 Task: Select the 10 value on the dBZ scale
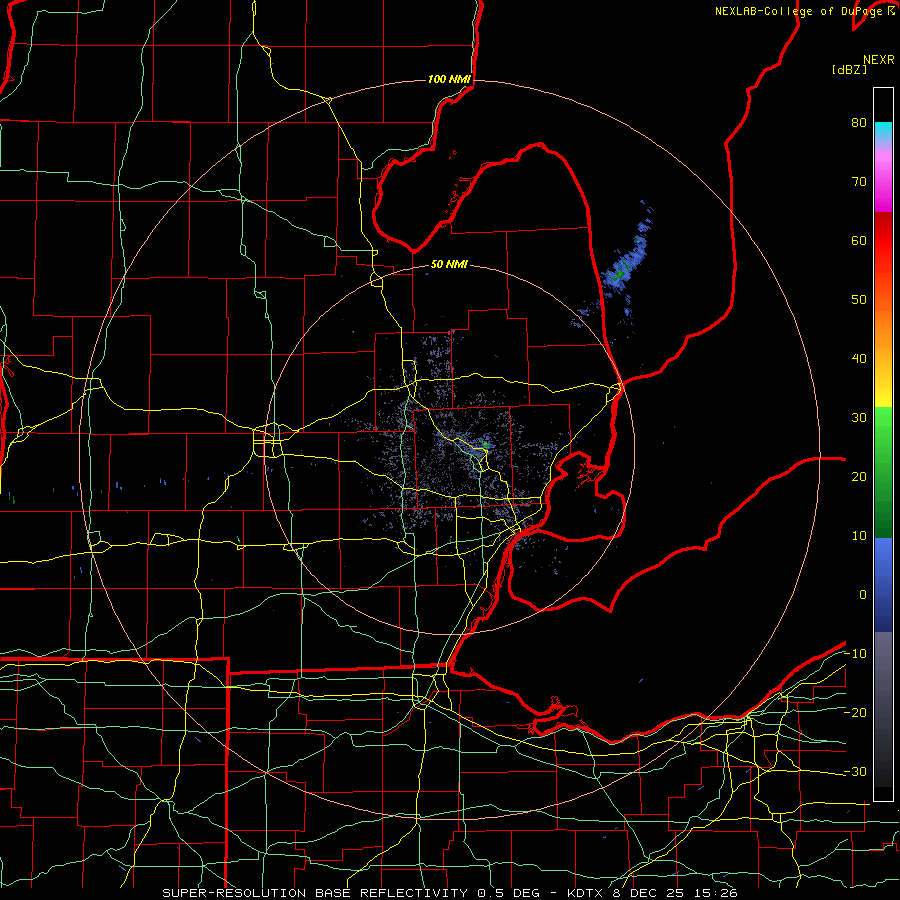(x=859, y=536)
